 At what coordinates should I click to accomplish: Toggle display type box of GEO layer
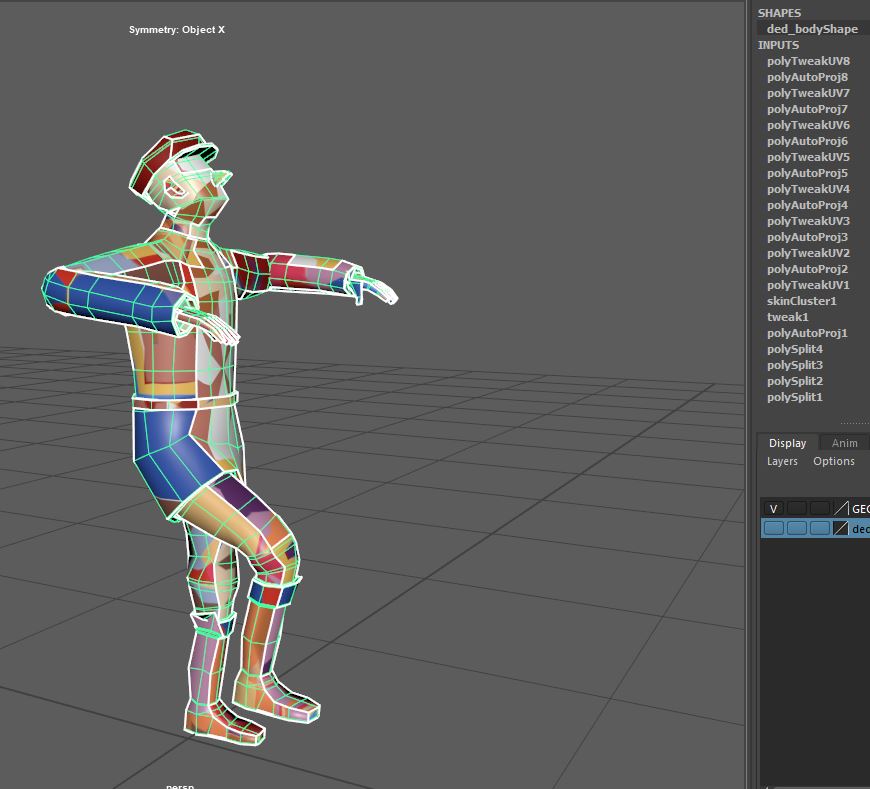819,509
